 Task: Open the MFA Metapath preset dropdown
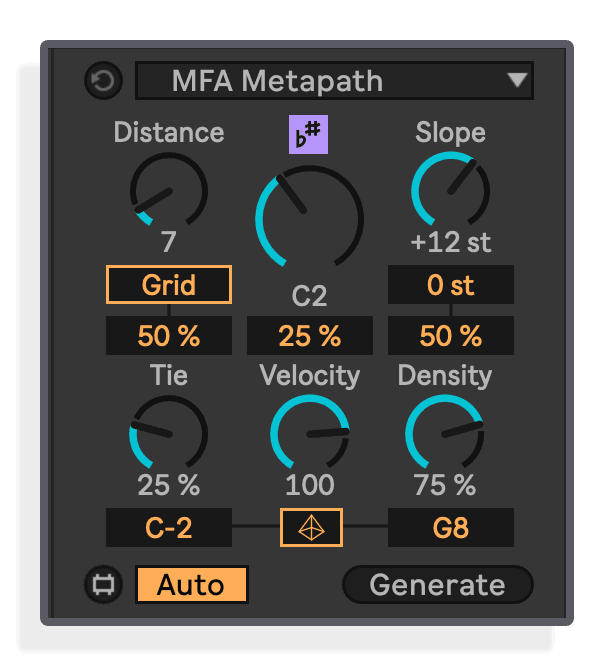[x=334, y=81]
